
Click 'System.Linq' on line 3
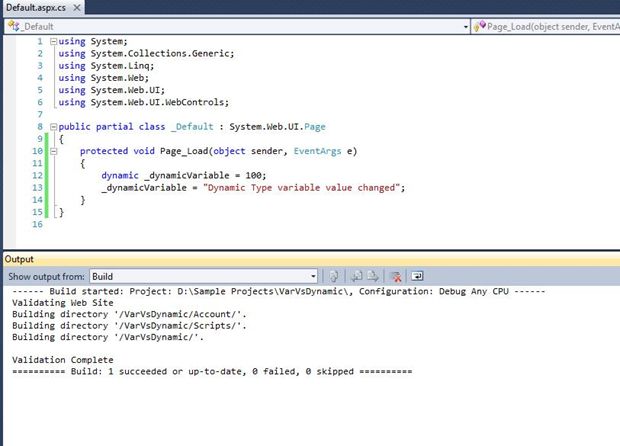tap(120, 66)
